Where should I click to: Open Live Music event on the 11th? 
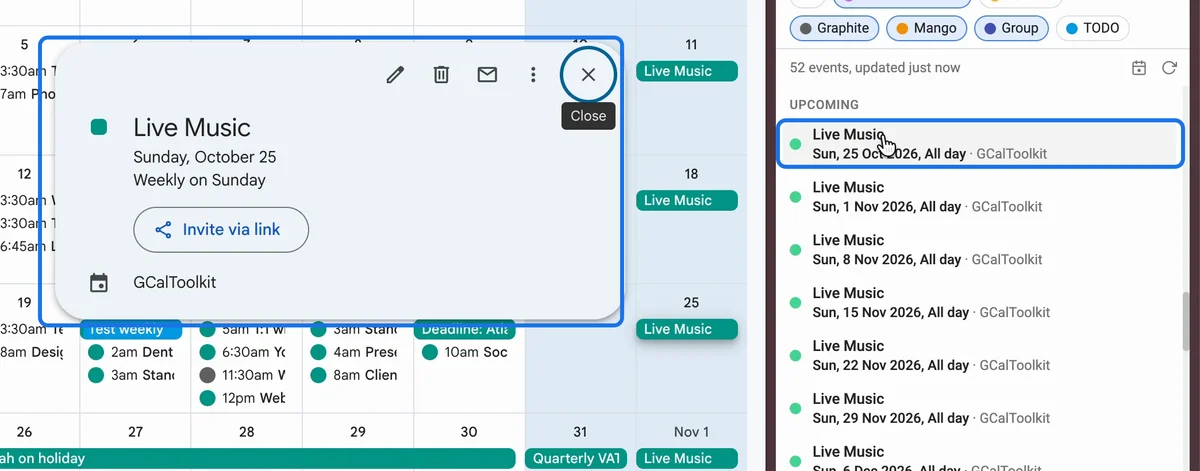687,71
